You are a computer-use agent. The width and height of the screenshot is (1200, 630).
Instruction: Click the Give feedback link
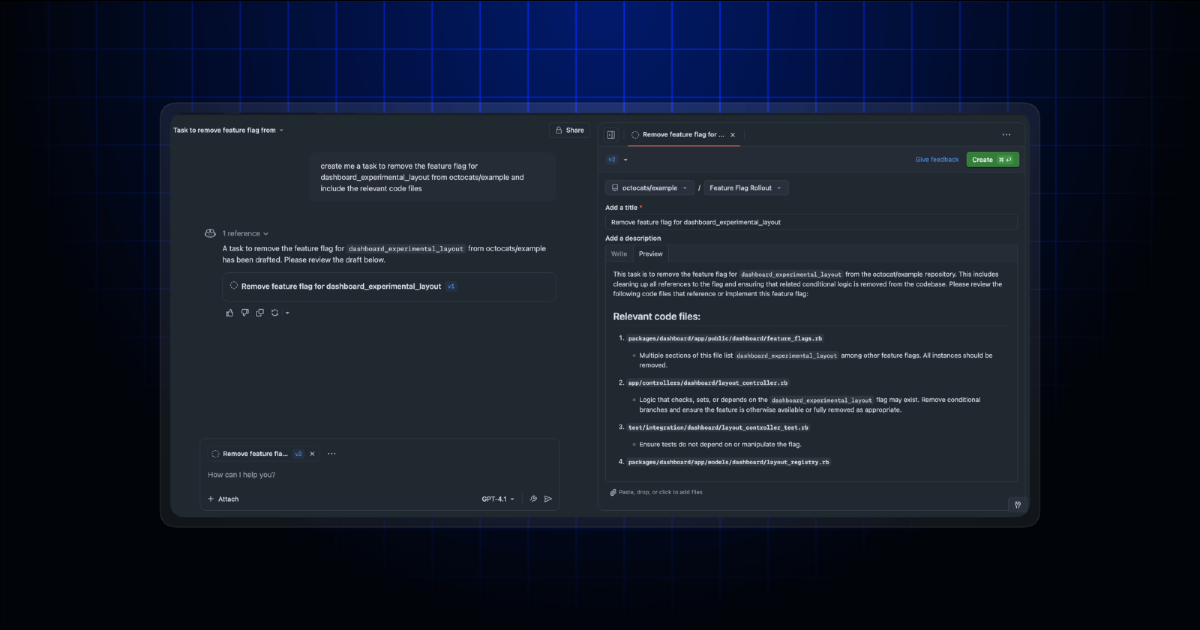936,160
